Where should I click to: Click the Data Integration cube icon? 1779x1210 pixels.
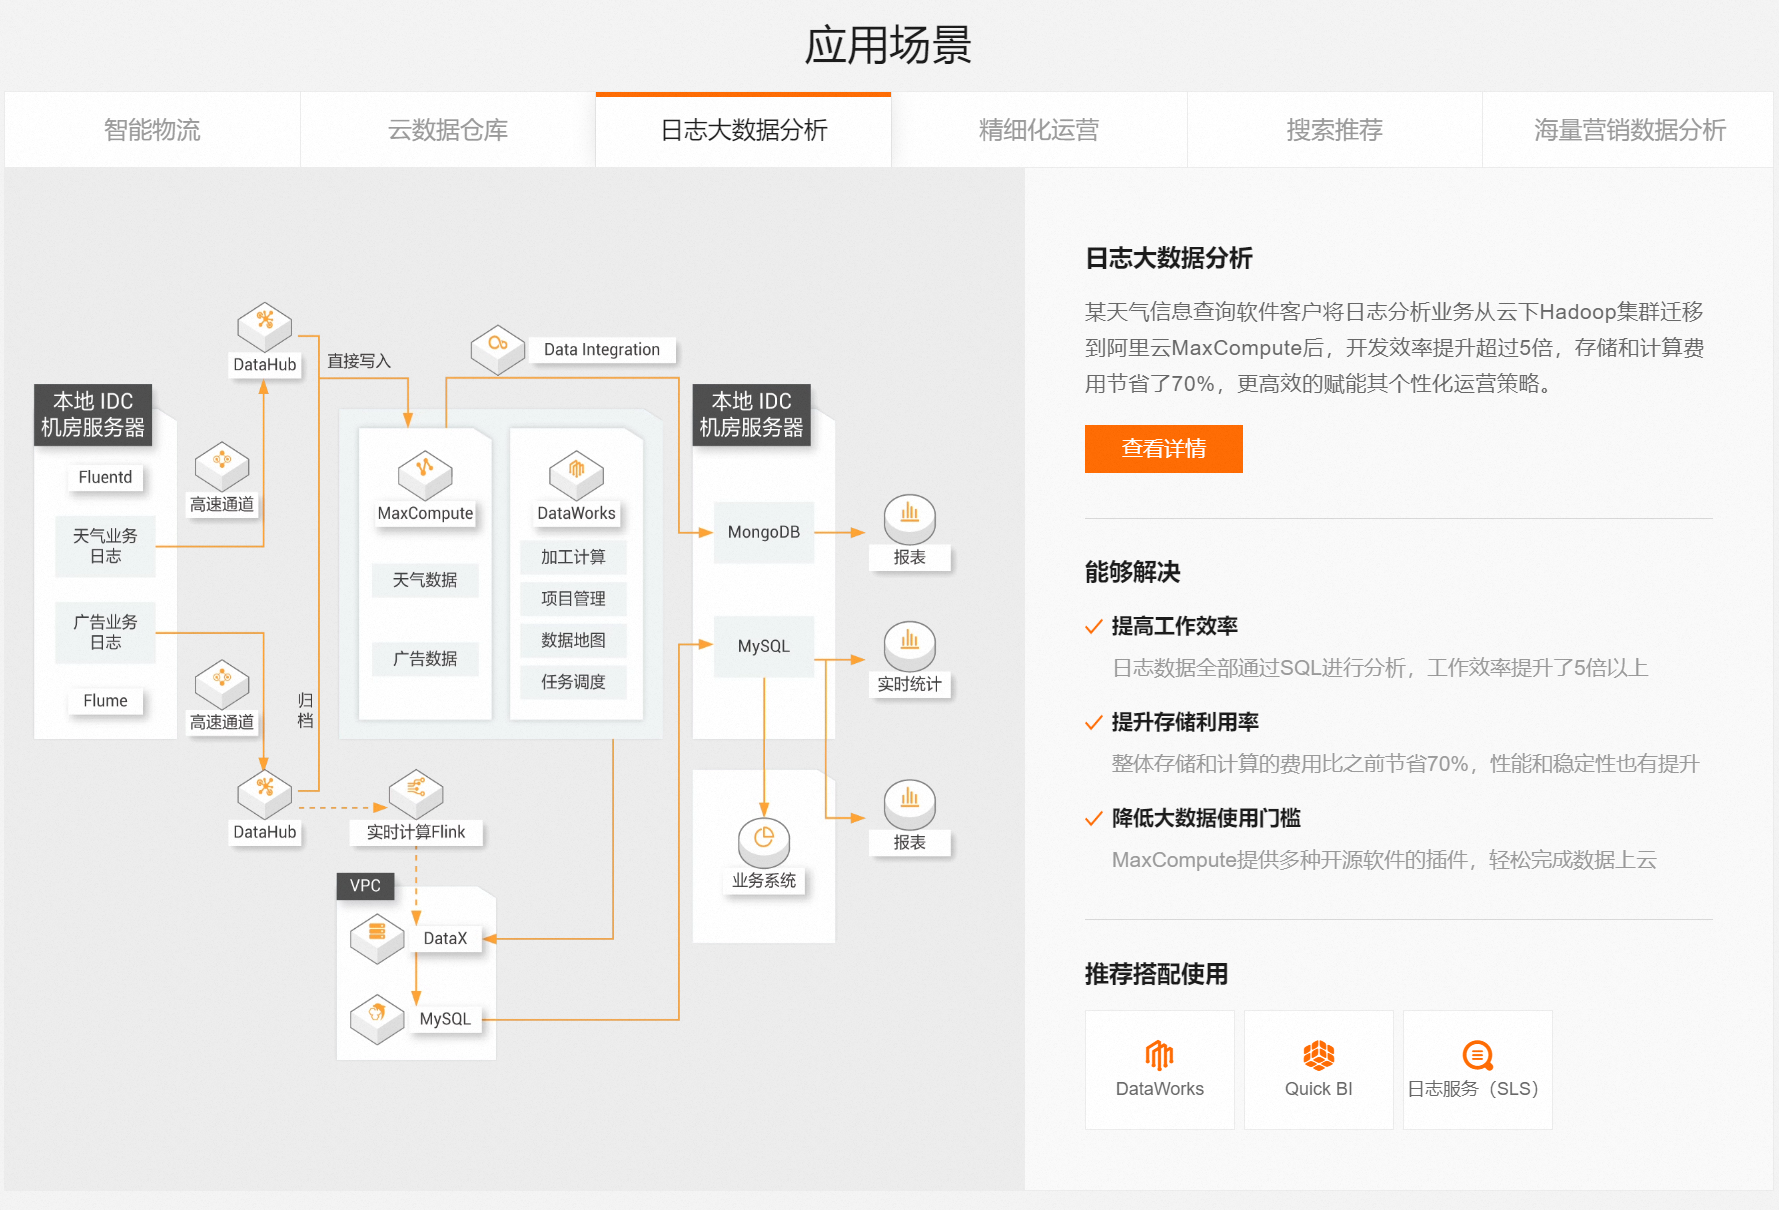[x=498, y=349]
